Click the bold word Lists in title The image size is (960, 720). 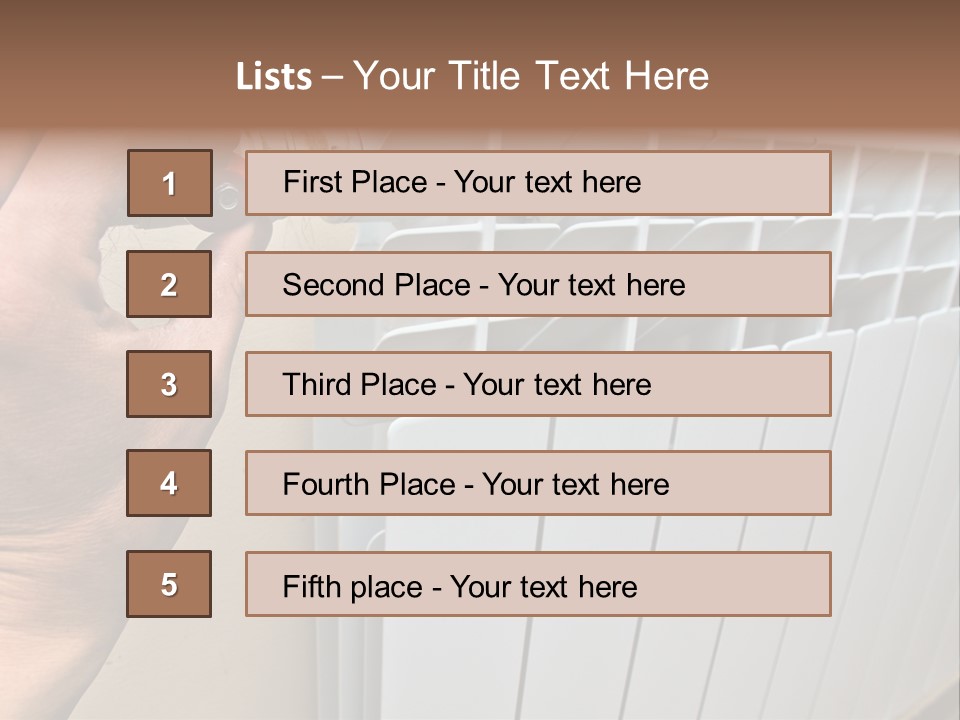pyautogui.click(x=273, y=77)
